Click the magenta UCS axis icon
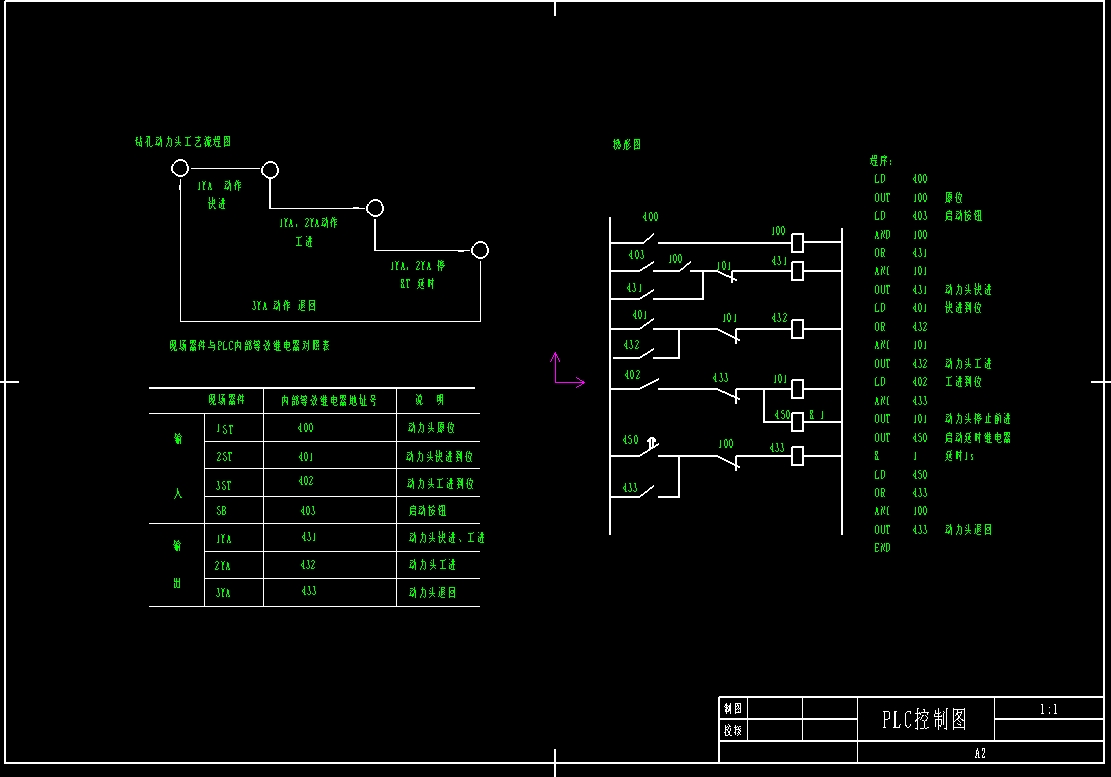 pos(568,370)
